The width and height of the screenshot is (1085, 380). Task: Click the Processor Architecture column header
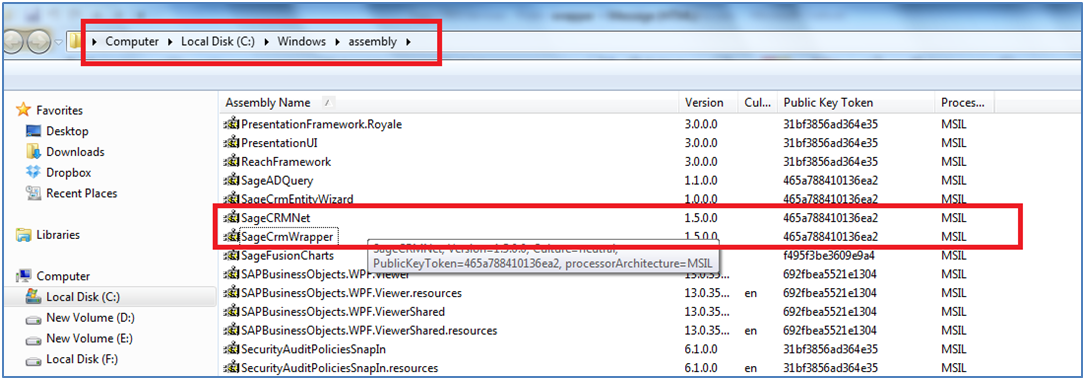click(964, 102)
